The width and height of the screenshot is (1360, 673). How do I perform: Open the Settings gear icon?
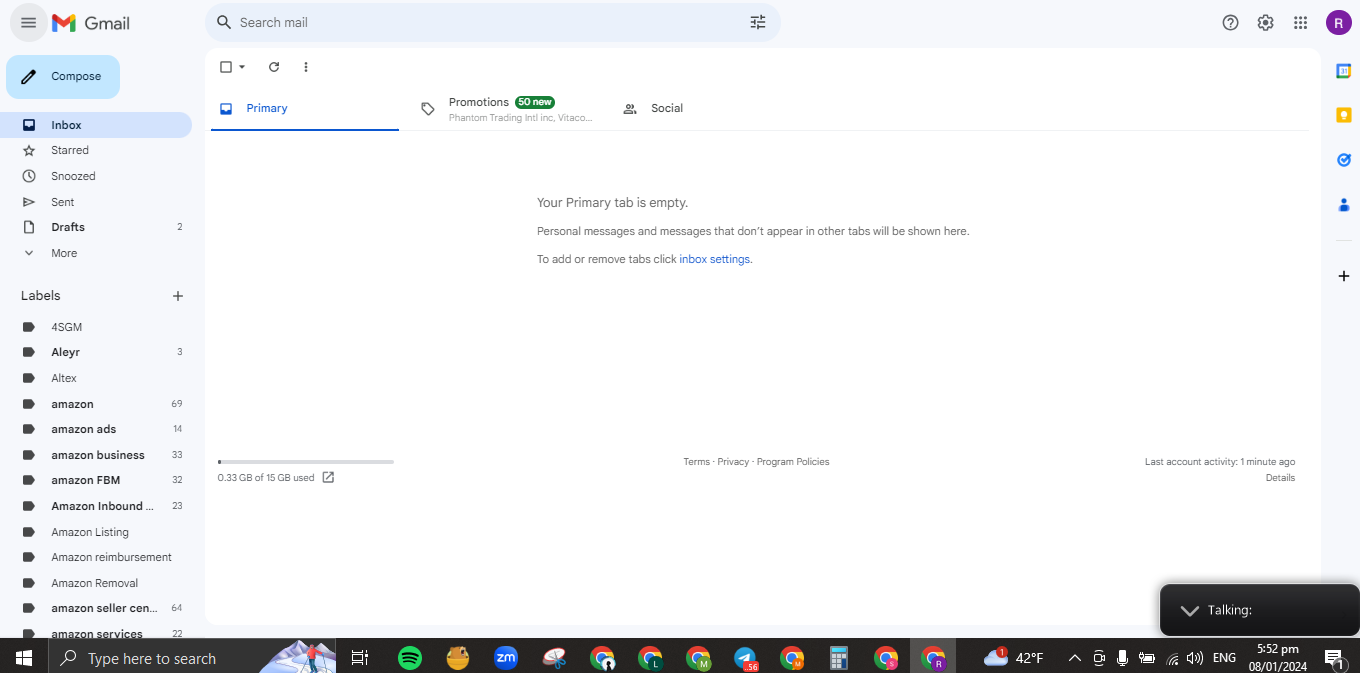pyautogui.click(x=1266, y=22)
